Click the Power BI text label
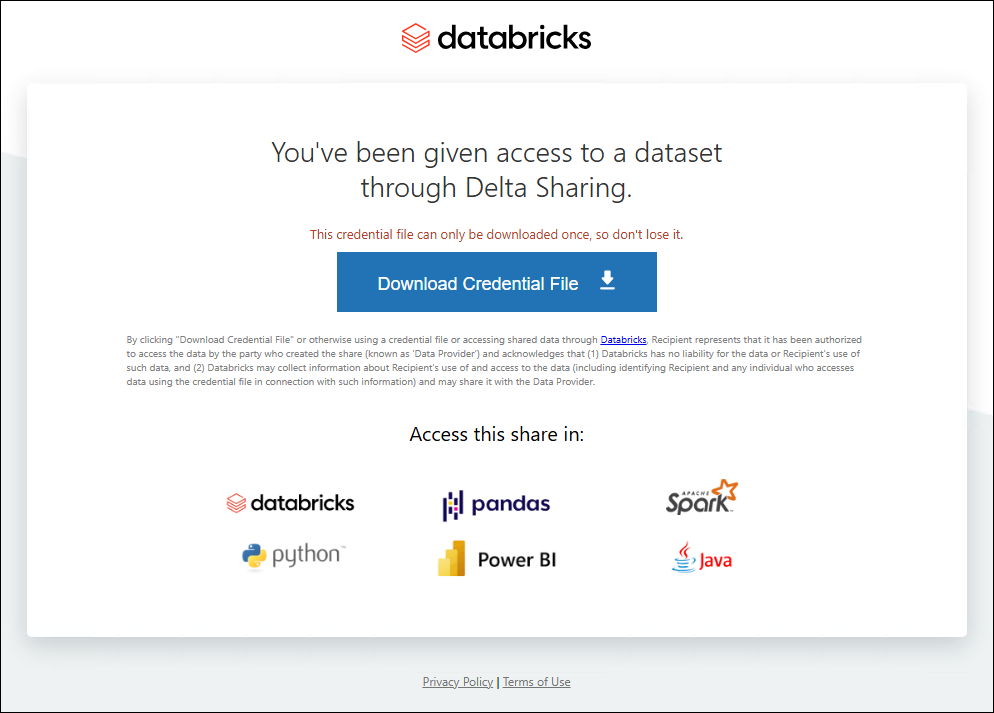This screenshot has width=994, height=713. coord(516,560)
